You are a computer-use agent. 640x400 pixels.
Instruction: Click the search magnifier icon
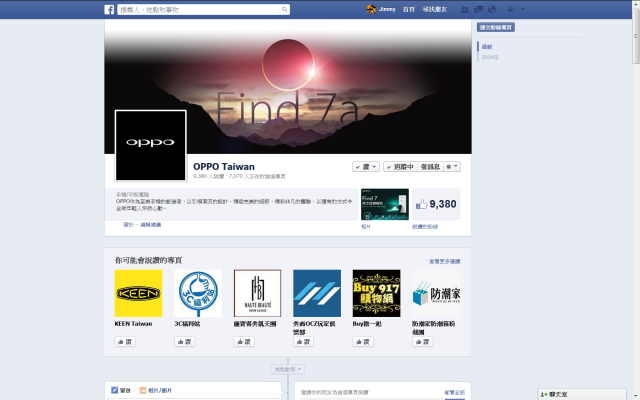tap(284, 9)
